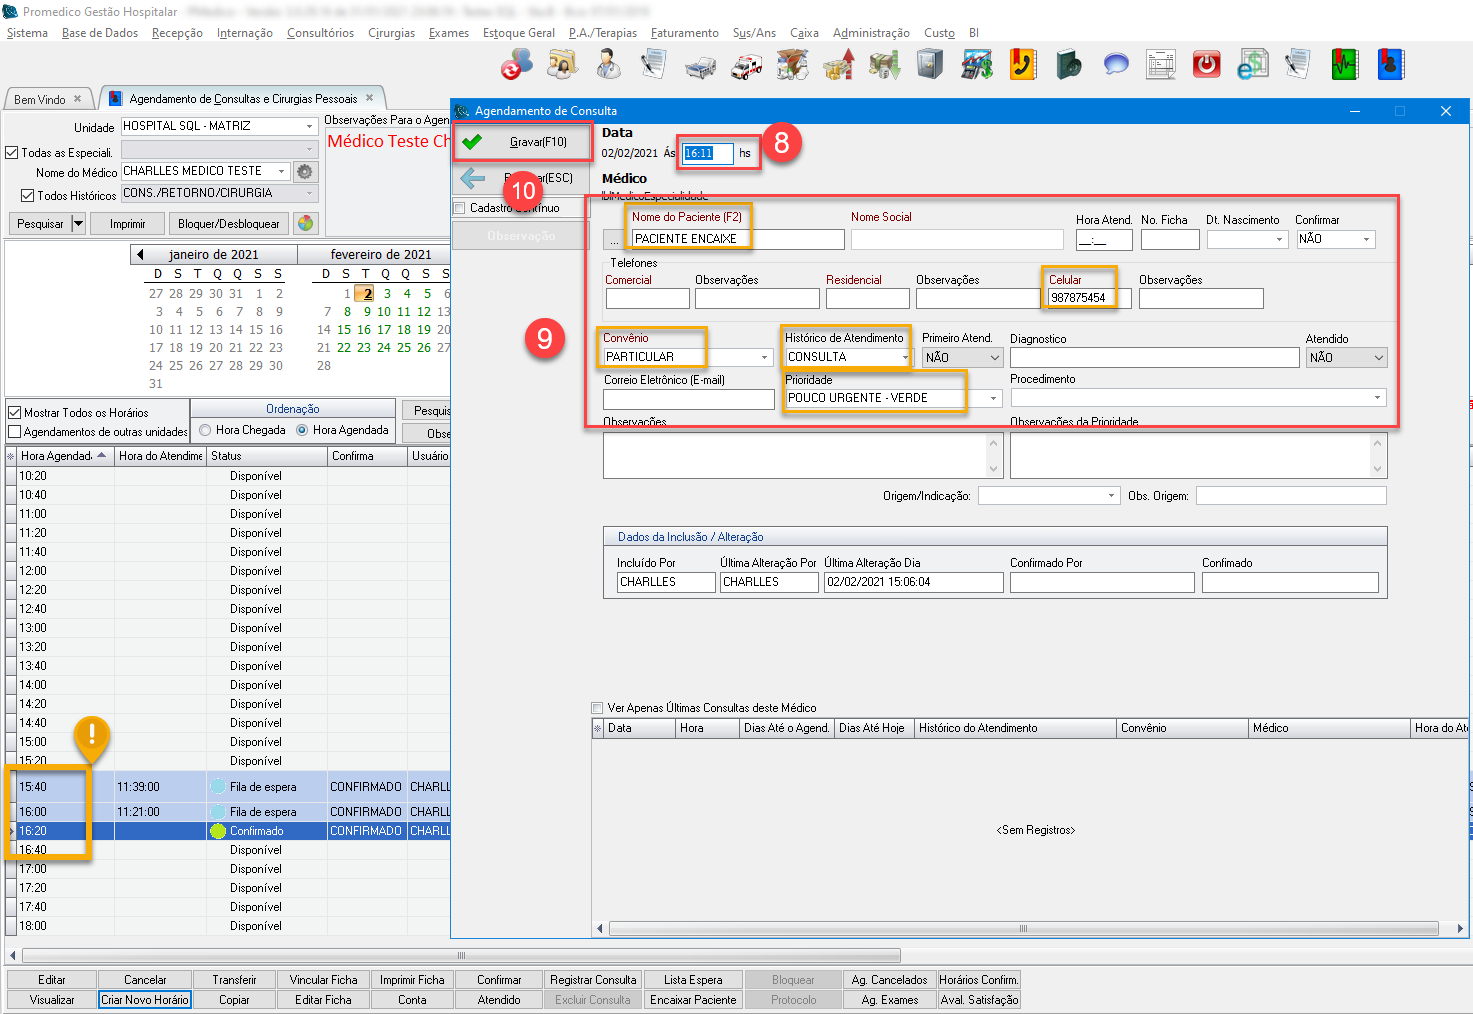This screenshot has height=1014, width=1473.
Task: Click the consultation grid horizontal scrollbar
Action: pos(1023,929)
